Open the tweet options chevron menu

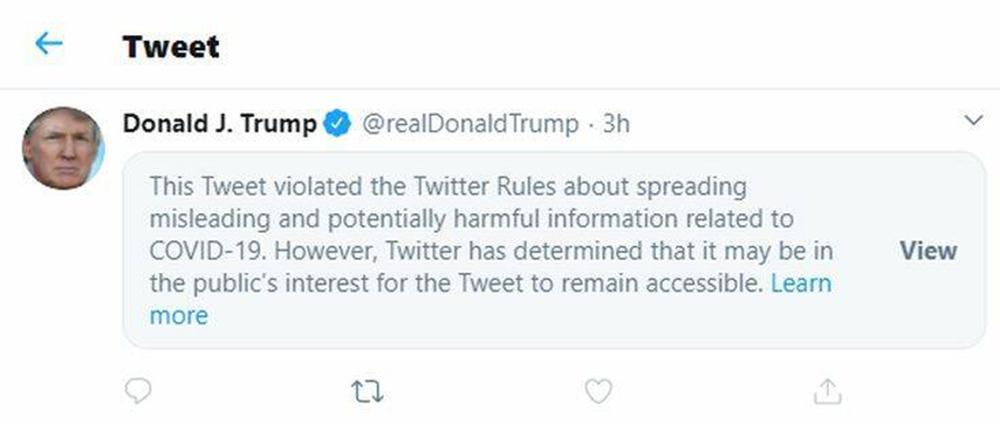point(974,121)
